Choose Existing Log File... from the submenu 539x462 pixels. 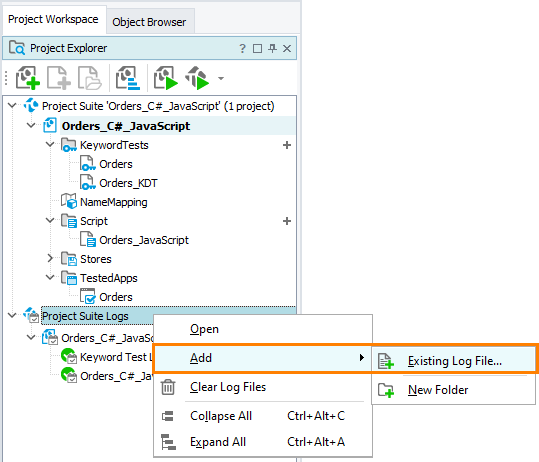[454, 361]
